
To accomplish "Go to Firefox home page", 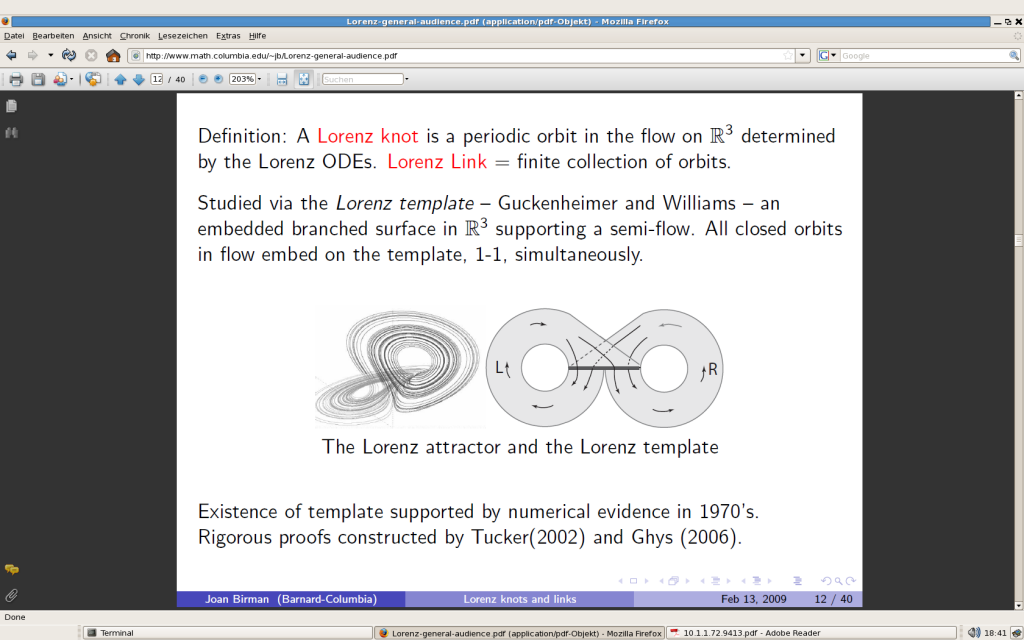I will point(113,55).
